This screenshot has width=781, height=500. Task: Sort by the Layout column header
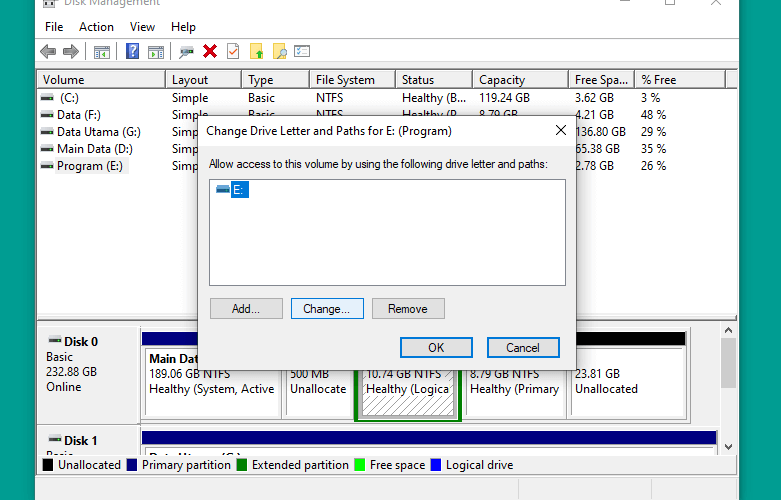203,80
